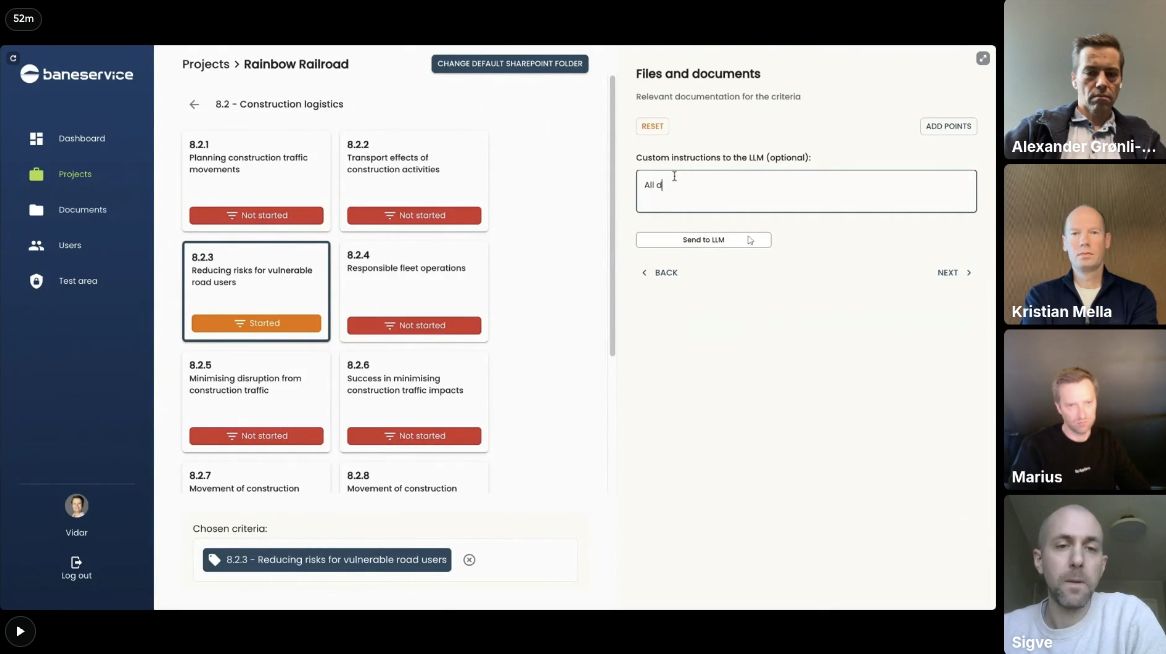
Task: Open the 8.2.7 Movement of construction card
Action: tap(257, 478)
